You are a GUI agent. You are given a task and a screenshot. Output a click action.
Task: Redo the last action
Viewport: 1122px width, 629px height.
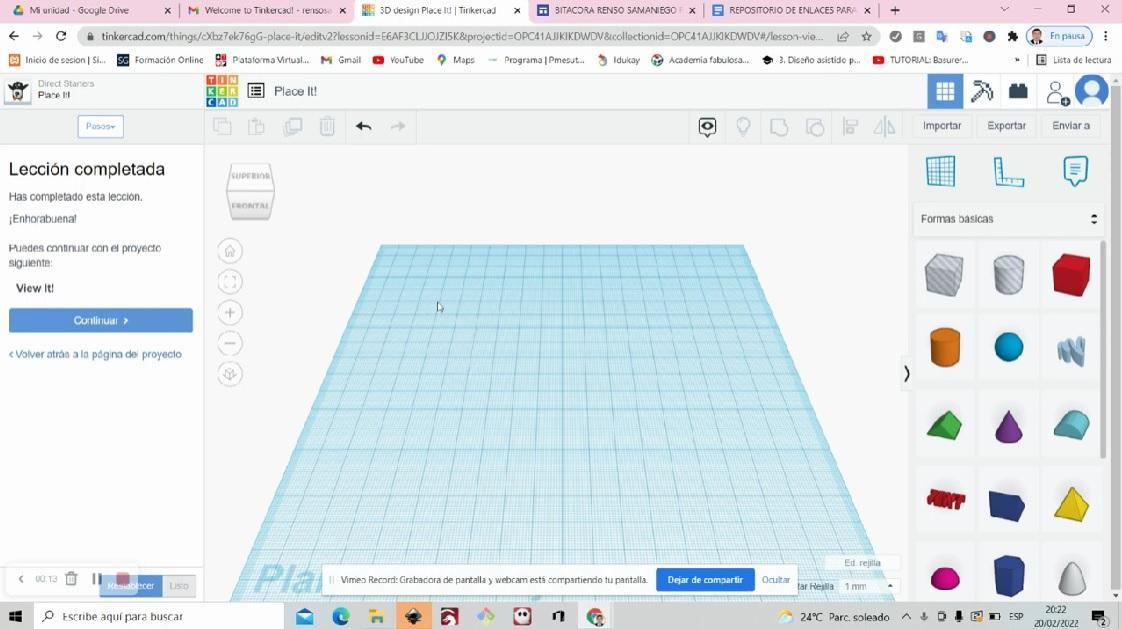(x=398, y=127)
